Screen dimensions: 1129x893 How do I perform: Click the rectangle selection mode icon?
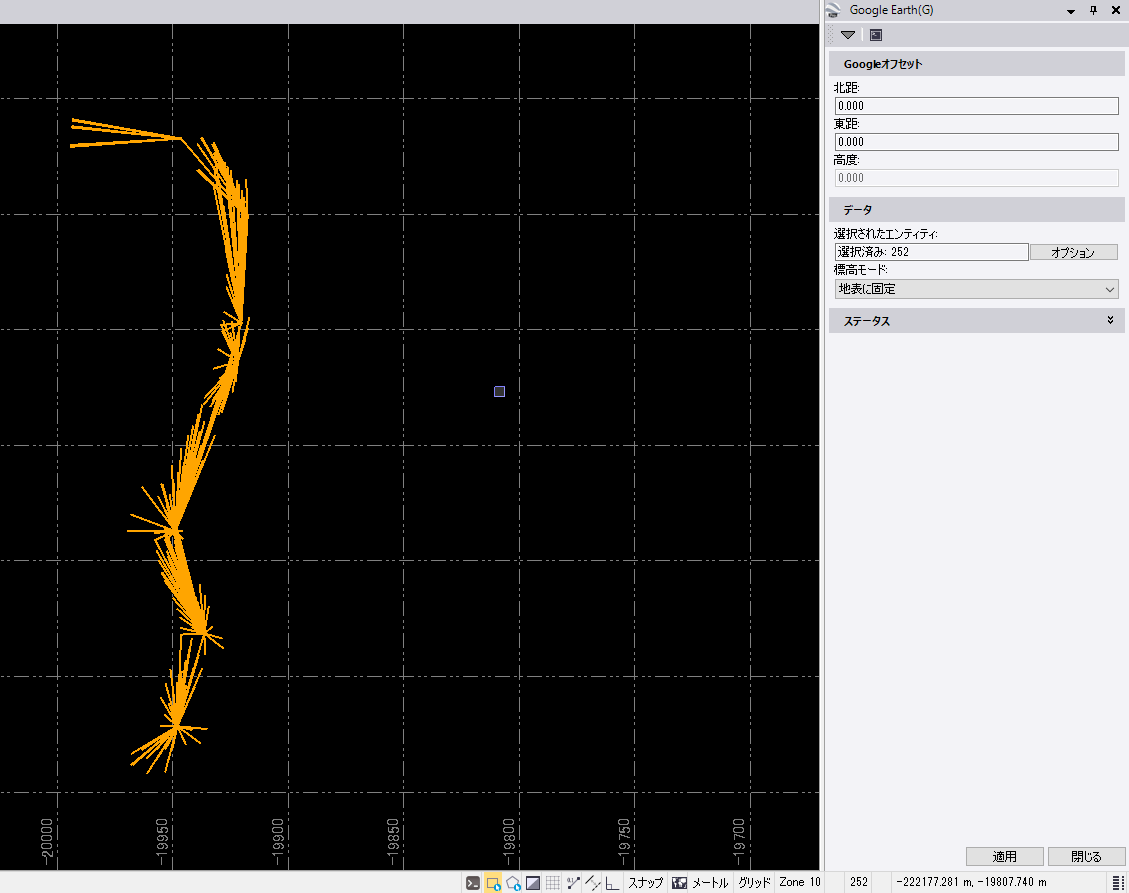[493, 883]
